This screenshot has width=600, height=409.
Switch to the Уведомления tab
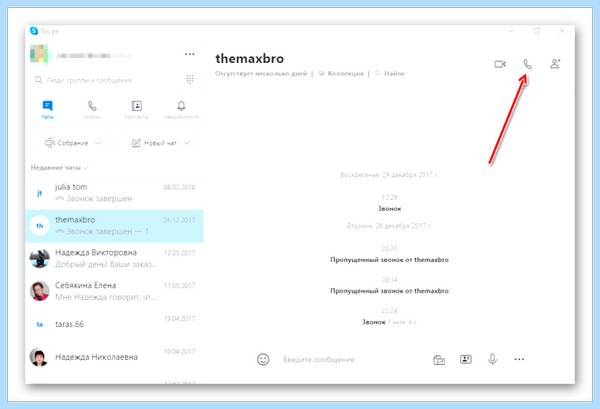[181, 110]
